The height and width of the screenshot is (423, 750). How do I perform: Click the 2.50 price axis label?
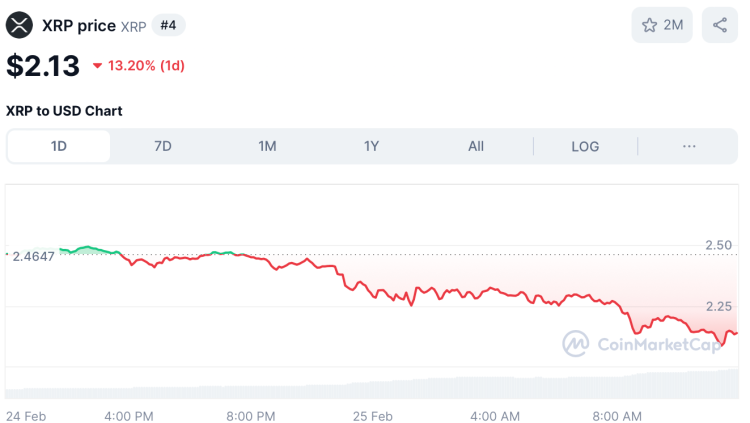click(x=718, y=246)
